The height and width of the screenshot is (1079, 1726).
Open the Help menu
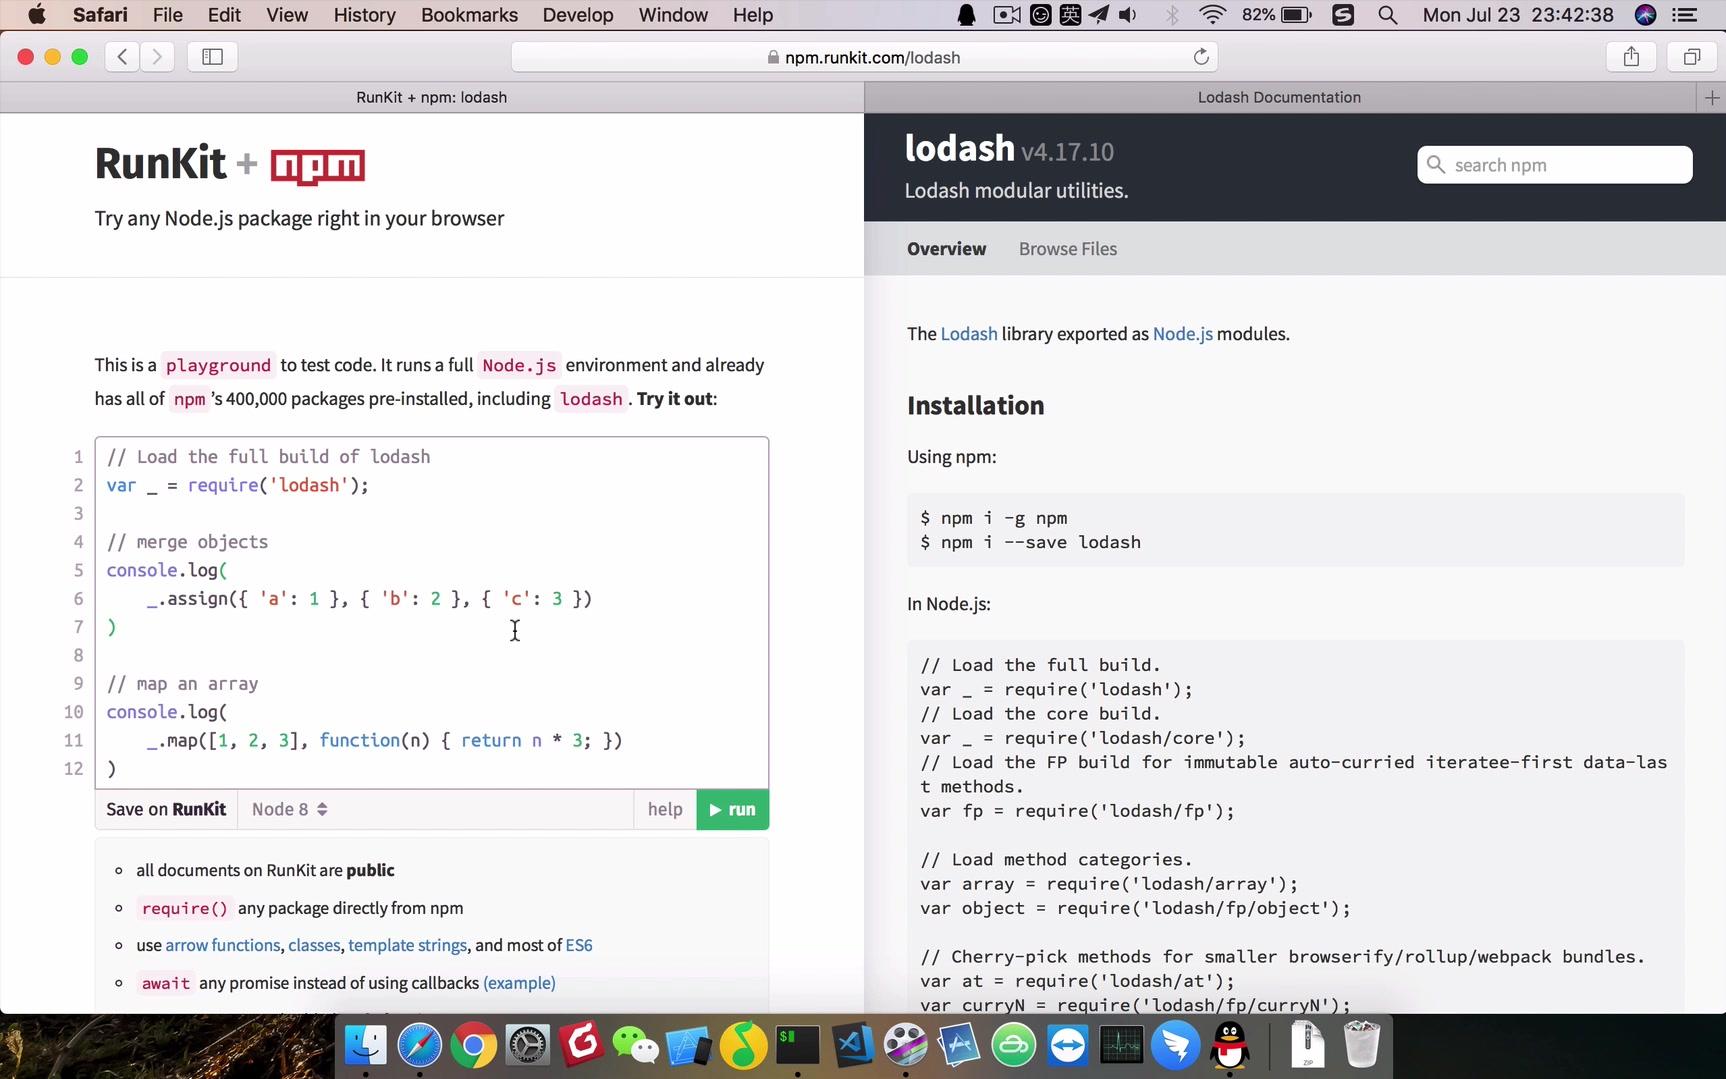(753, 15)
